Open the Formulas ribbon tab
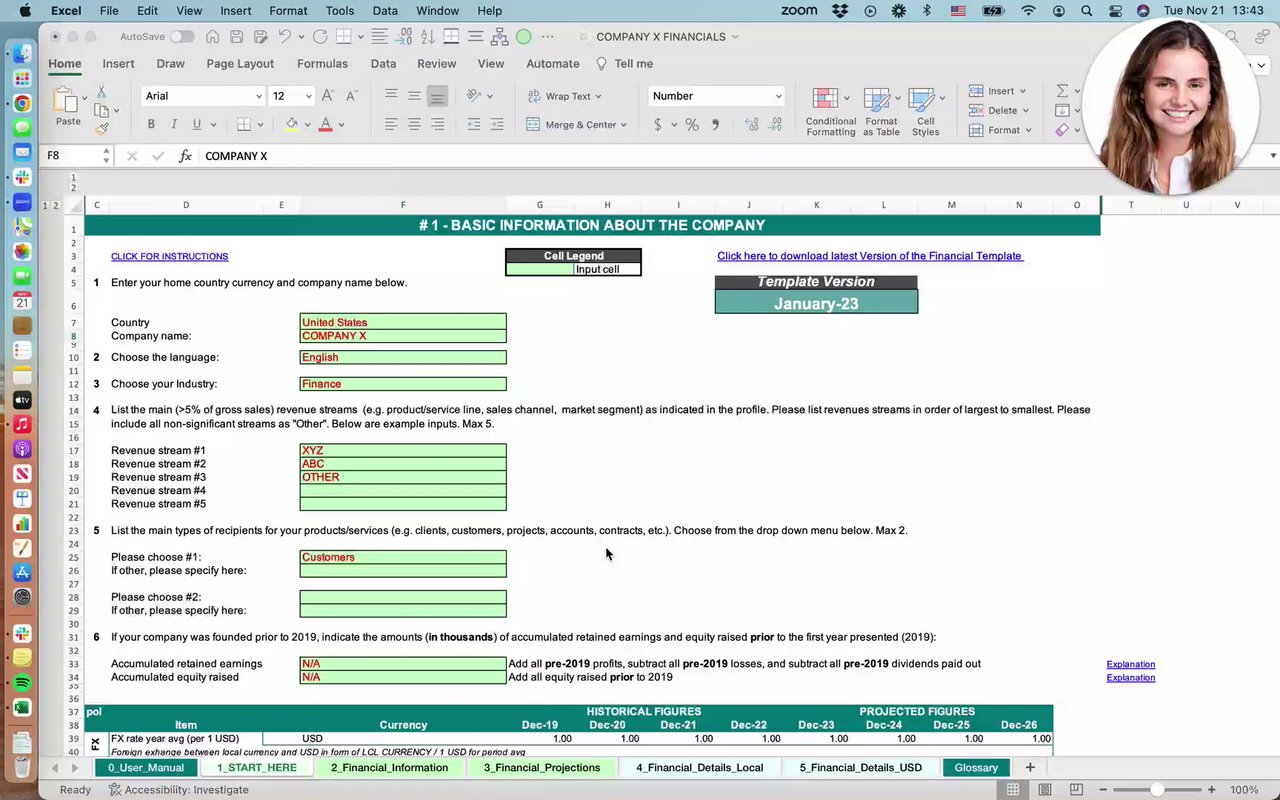Image resolution: width=1280 pixels, height=800 pixels. (322, 63)
